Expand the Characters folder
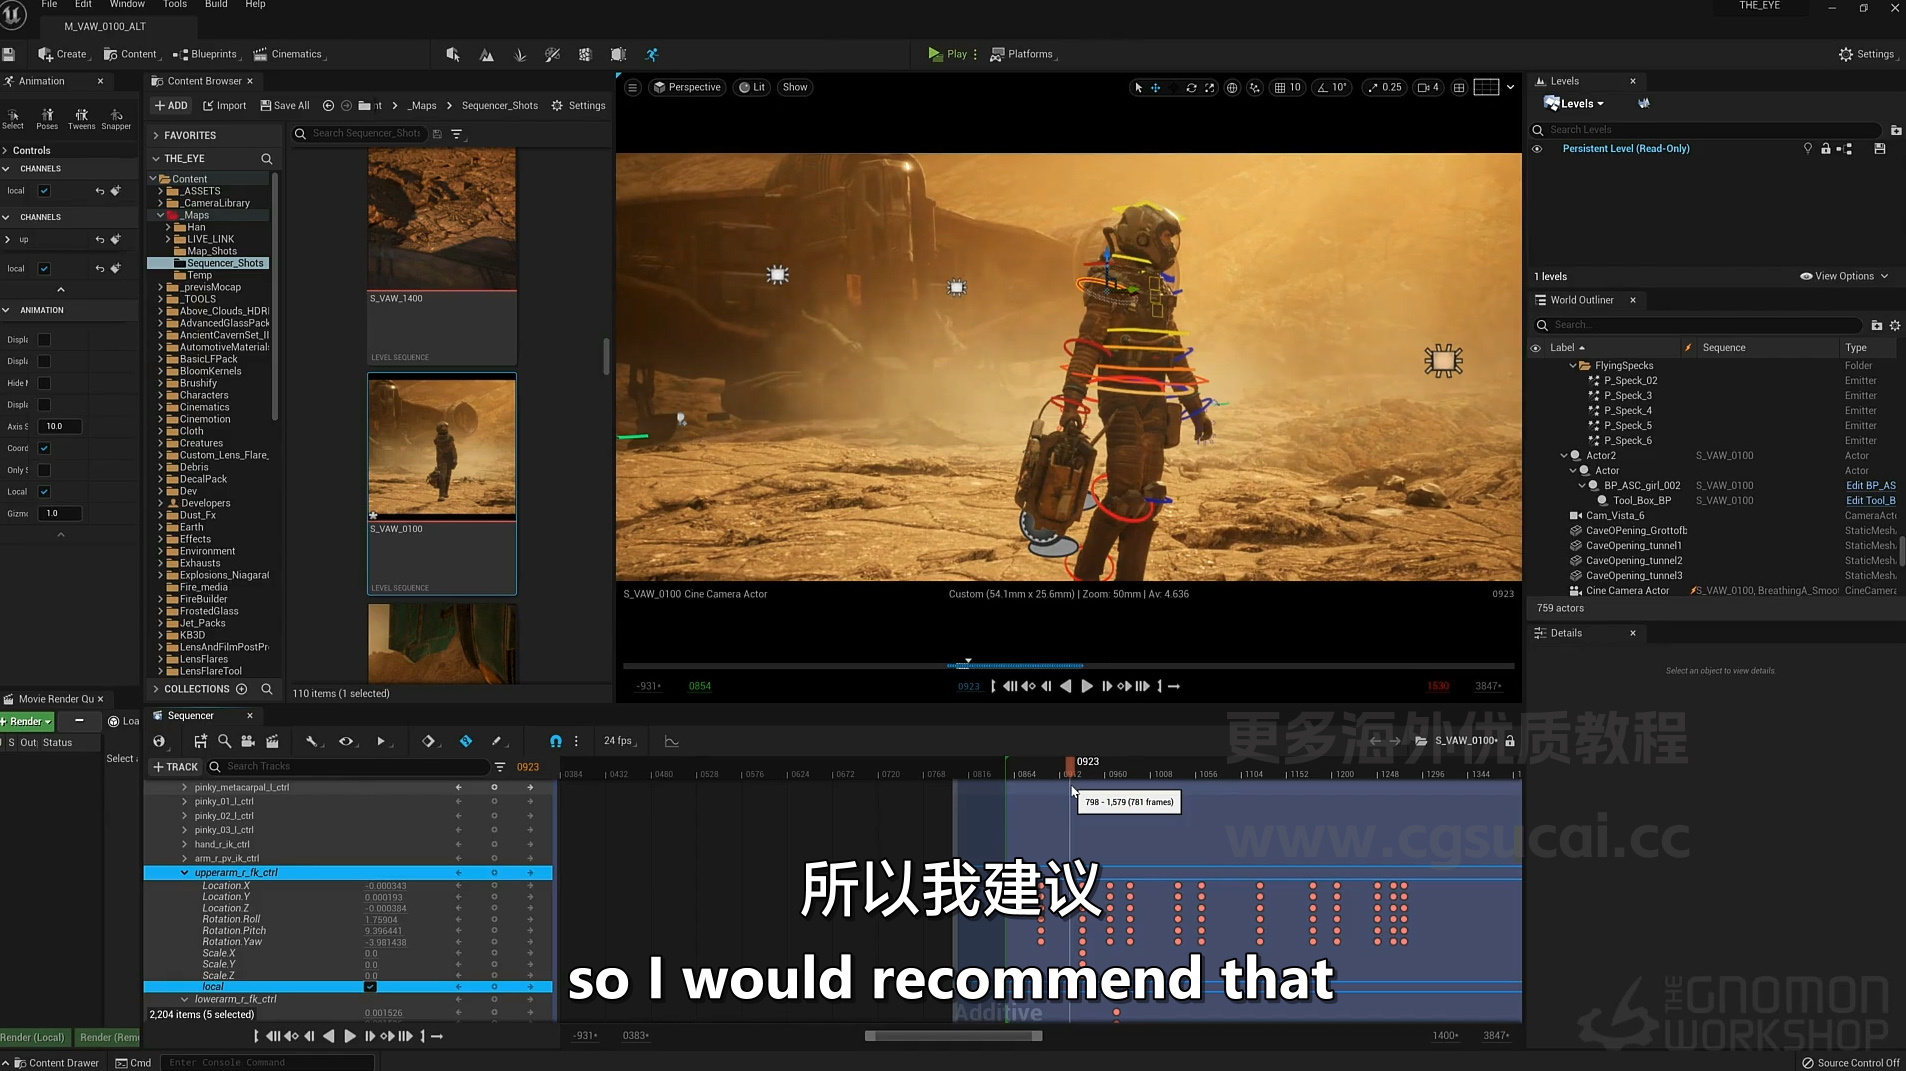The image size is (1906, 1071). point(160,395)
